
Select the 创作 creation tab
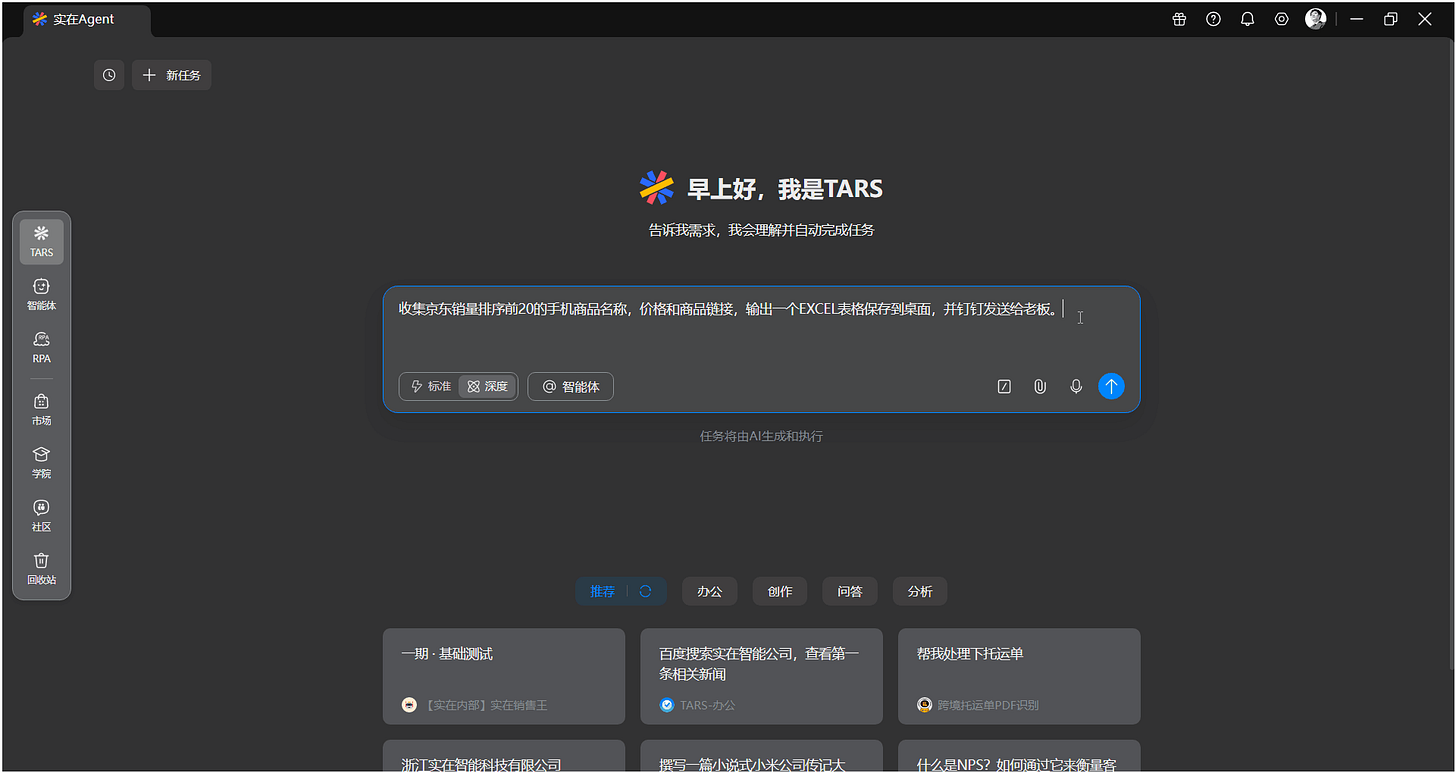coord(780,591)
